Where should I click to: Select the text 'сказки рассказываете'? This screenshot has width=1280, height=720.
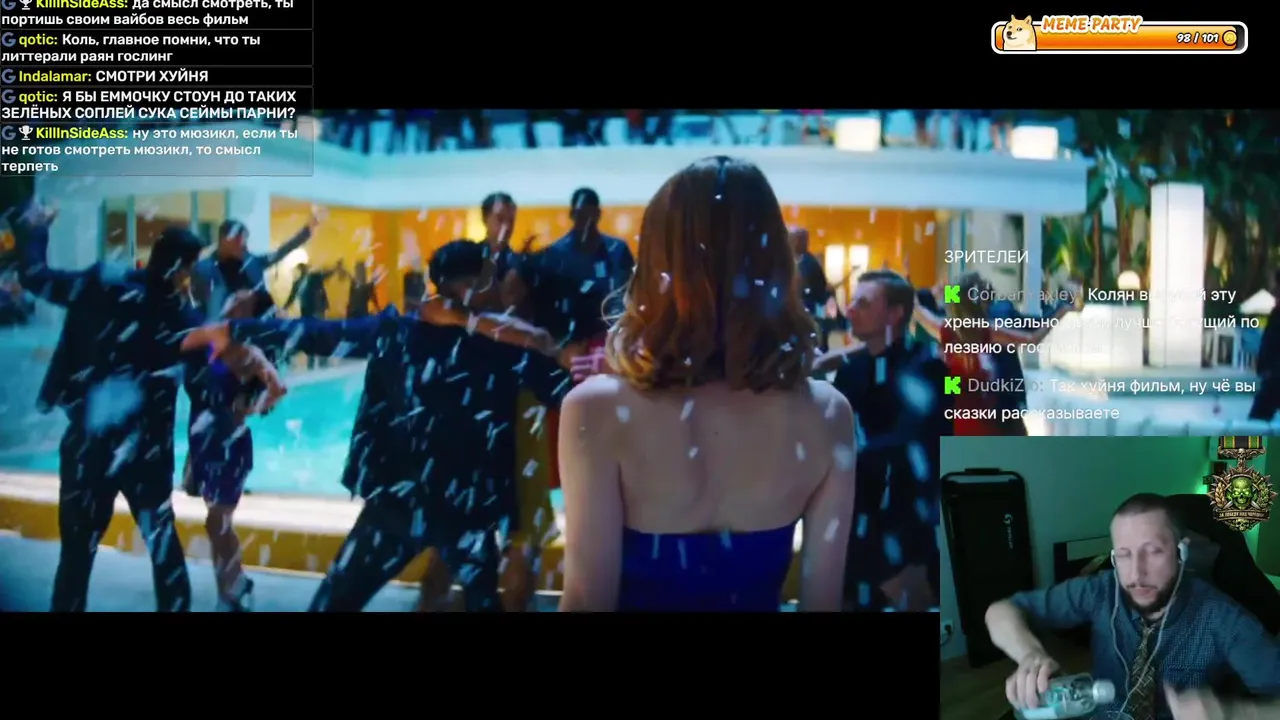click(x=1032, y=413)
